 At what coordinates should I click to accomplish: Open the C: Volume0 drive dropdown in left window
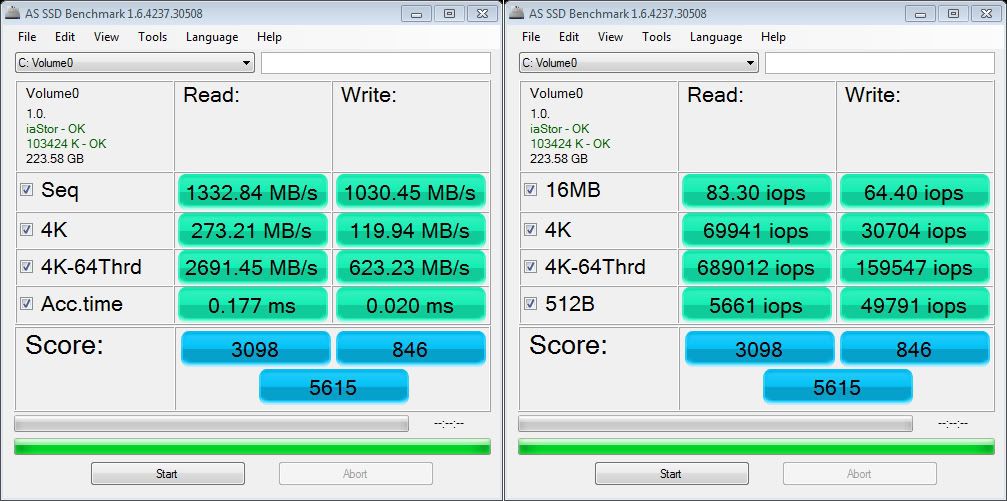point(135,63)
